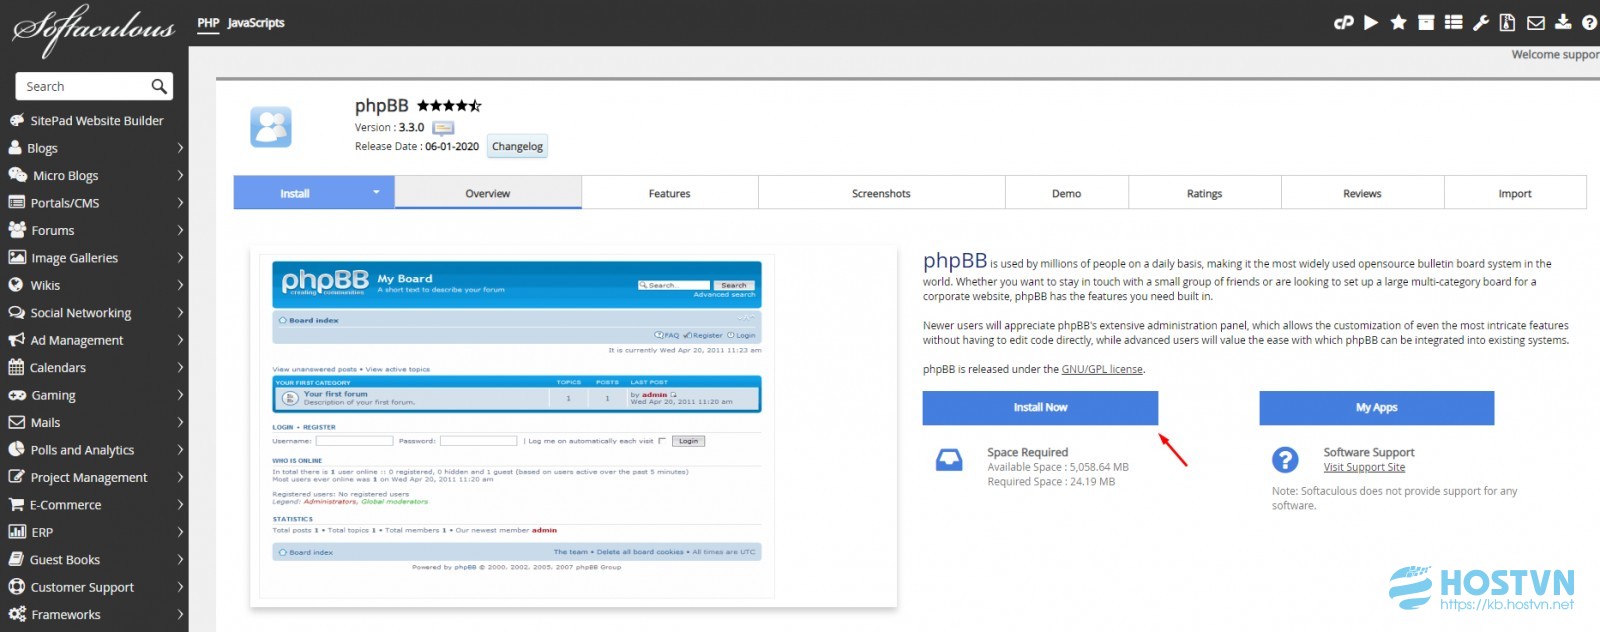Click the blue Install Now button

click(x=1040, y=407)
